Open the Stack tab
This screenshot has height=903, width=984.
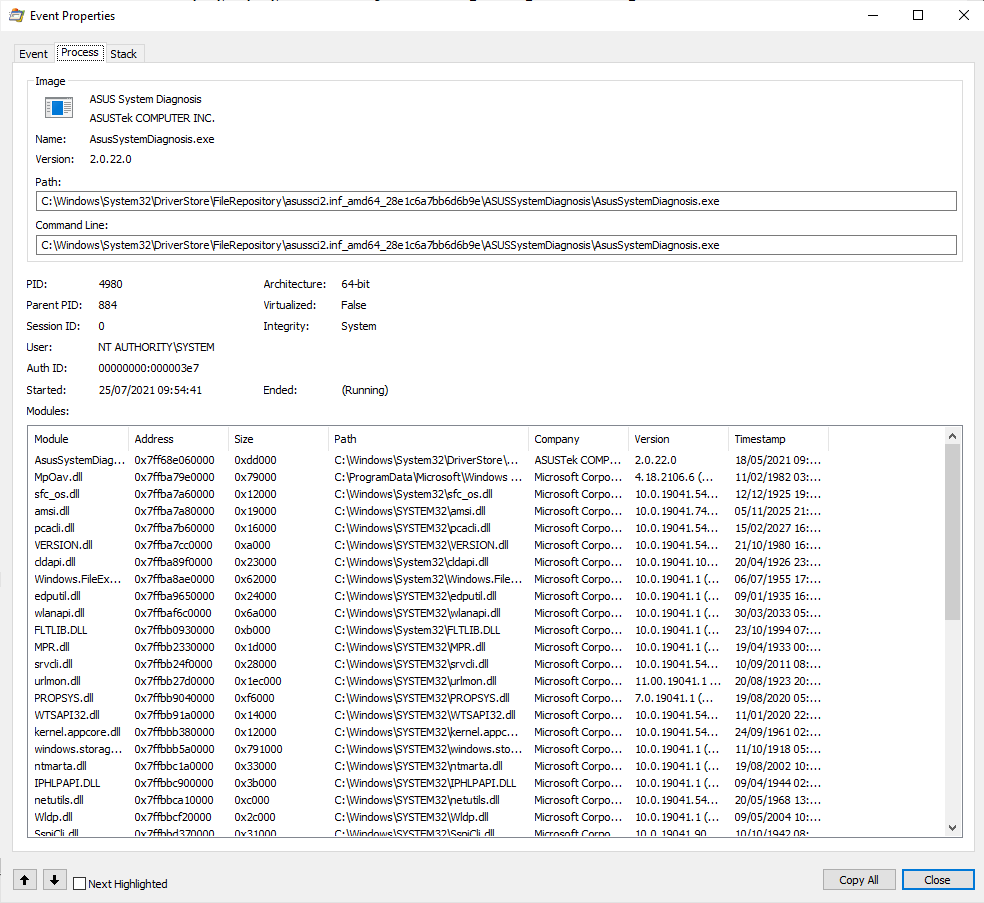124,54
